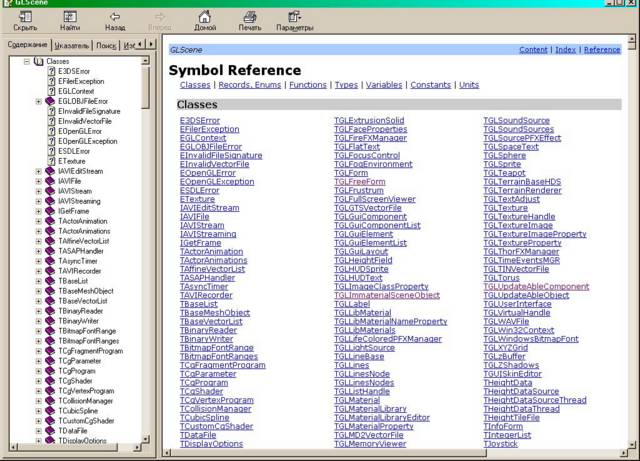The width and height of the screenshot is (640, 461).
Task: Click the TBaseList purple book icon
Action: tap(50, 281)
